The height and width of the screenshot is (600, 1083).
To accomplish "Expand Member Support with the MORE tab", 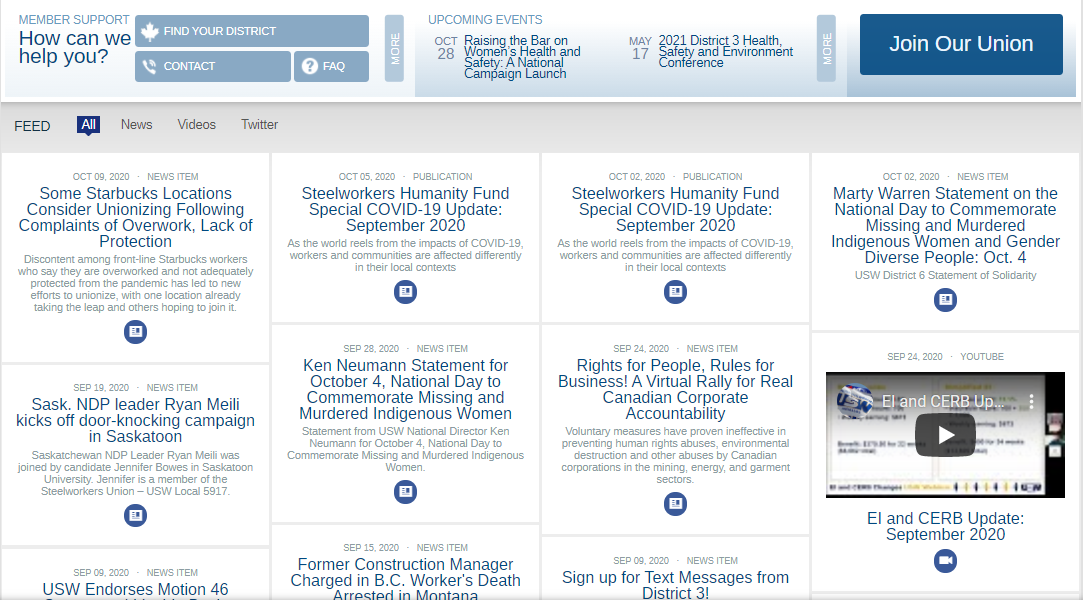I will 394,48.
